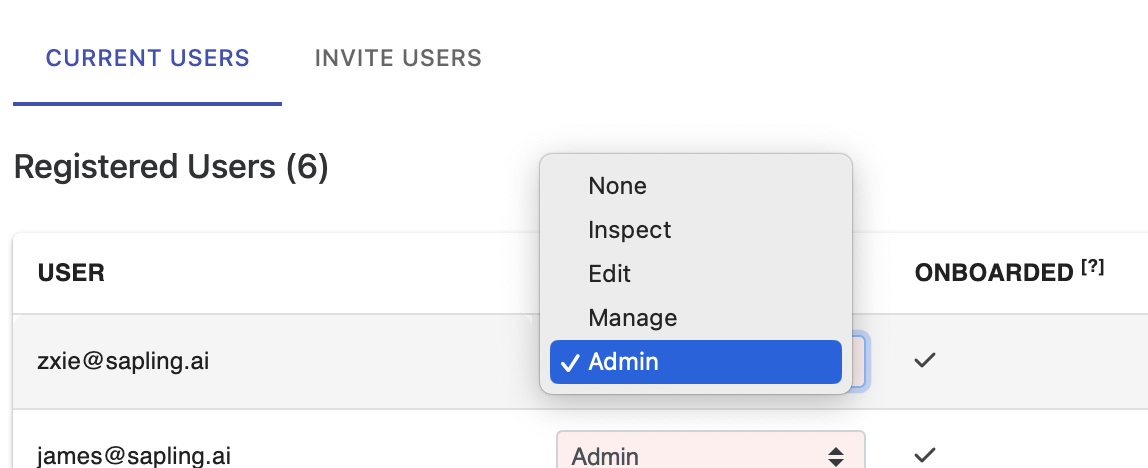Screen dimensions: 1148x468
Task: Click the onboarded checkmark for james@sapling.ai
Action: [925, 454]
